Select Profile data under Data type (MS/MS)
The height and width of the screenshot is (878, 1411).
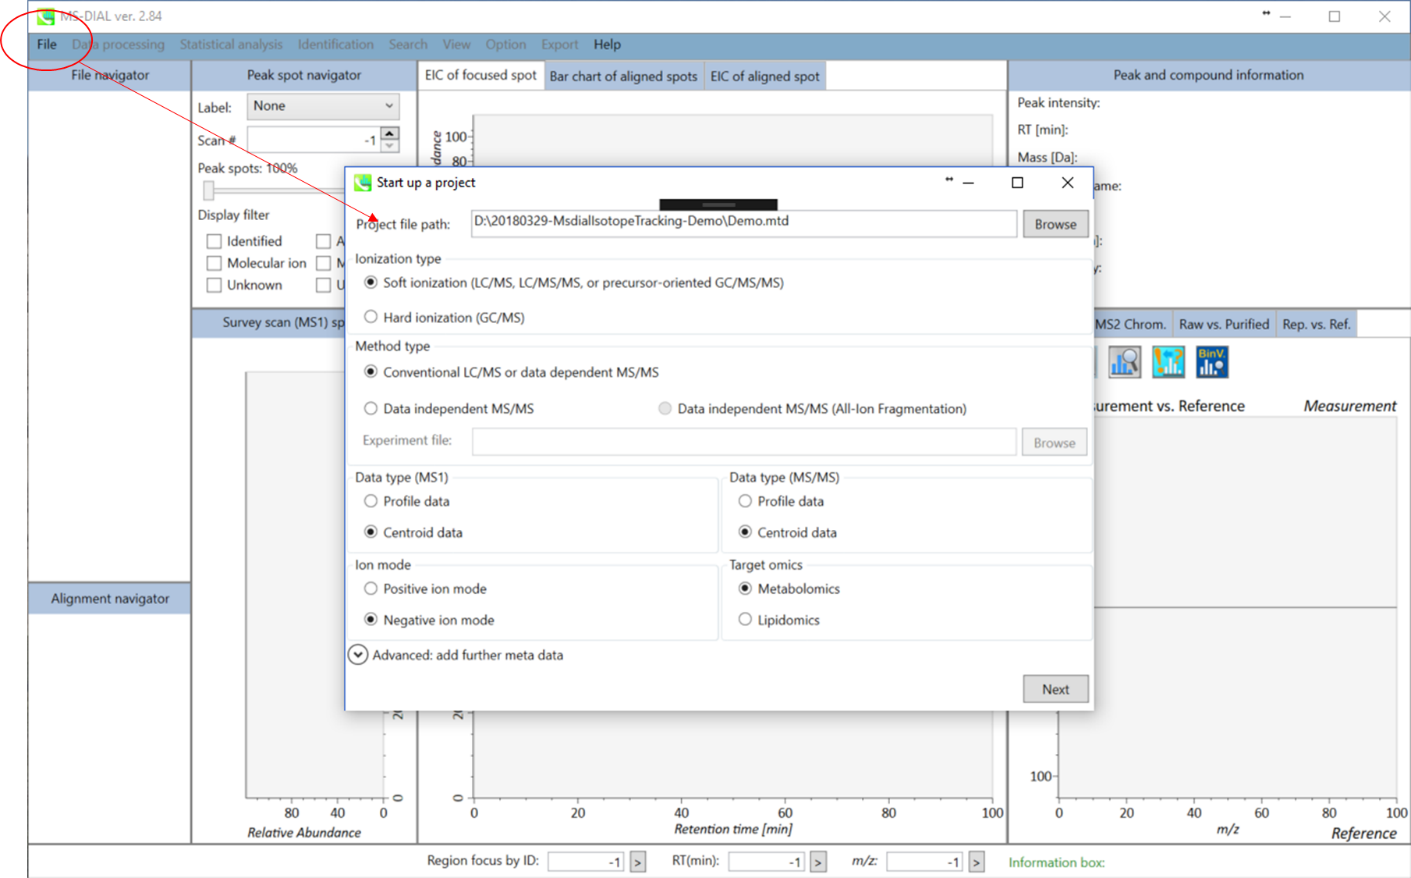[745, 501]
